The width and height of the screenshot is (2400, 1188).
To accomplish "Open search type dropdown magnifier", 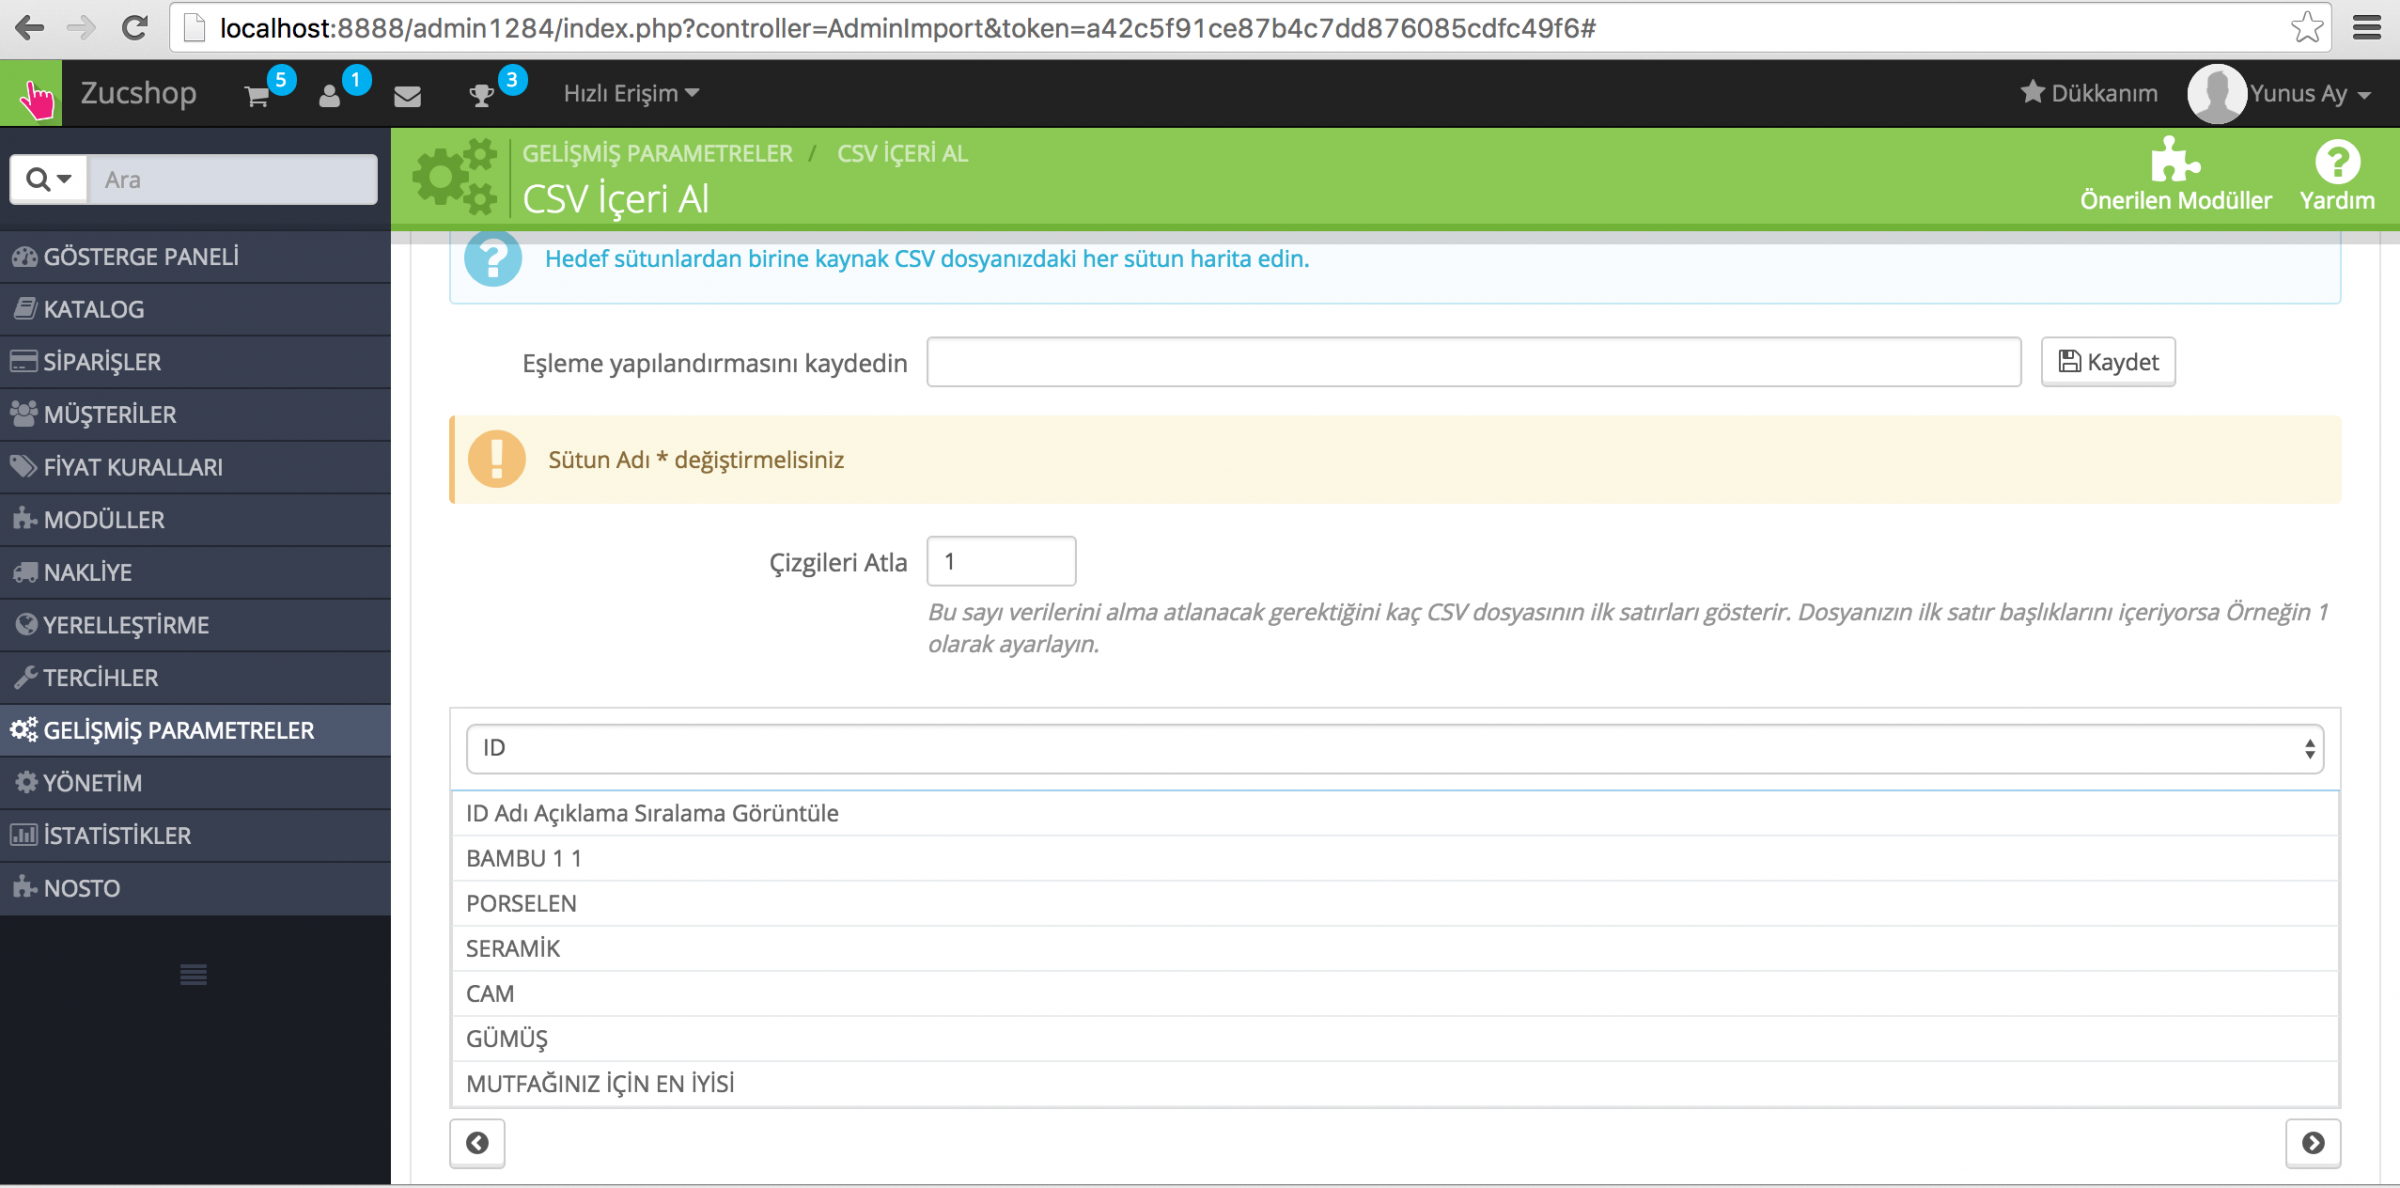I will [49, 179].
